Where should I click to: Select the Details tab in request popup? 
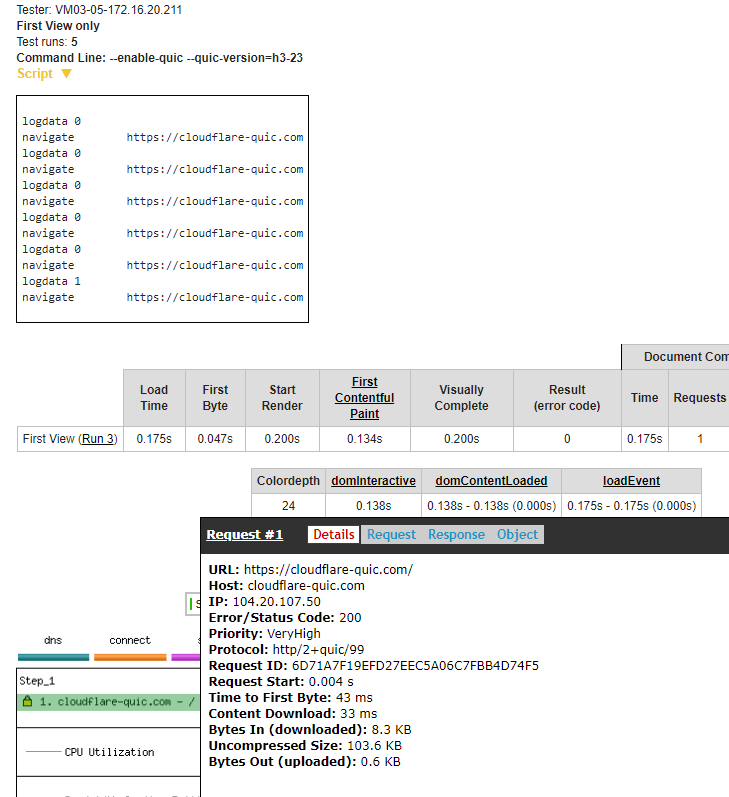pos(333,535)
